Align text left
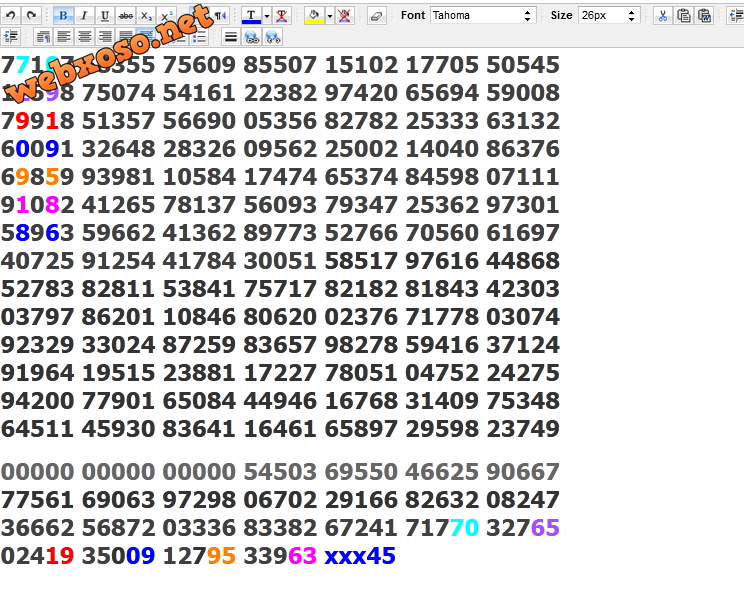Viewport: 744px width, 601px height. (64, 37)
